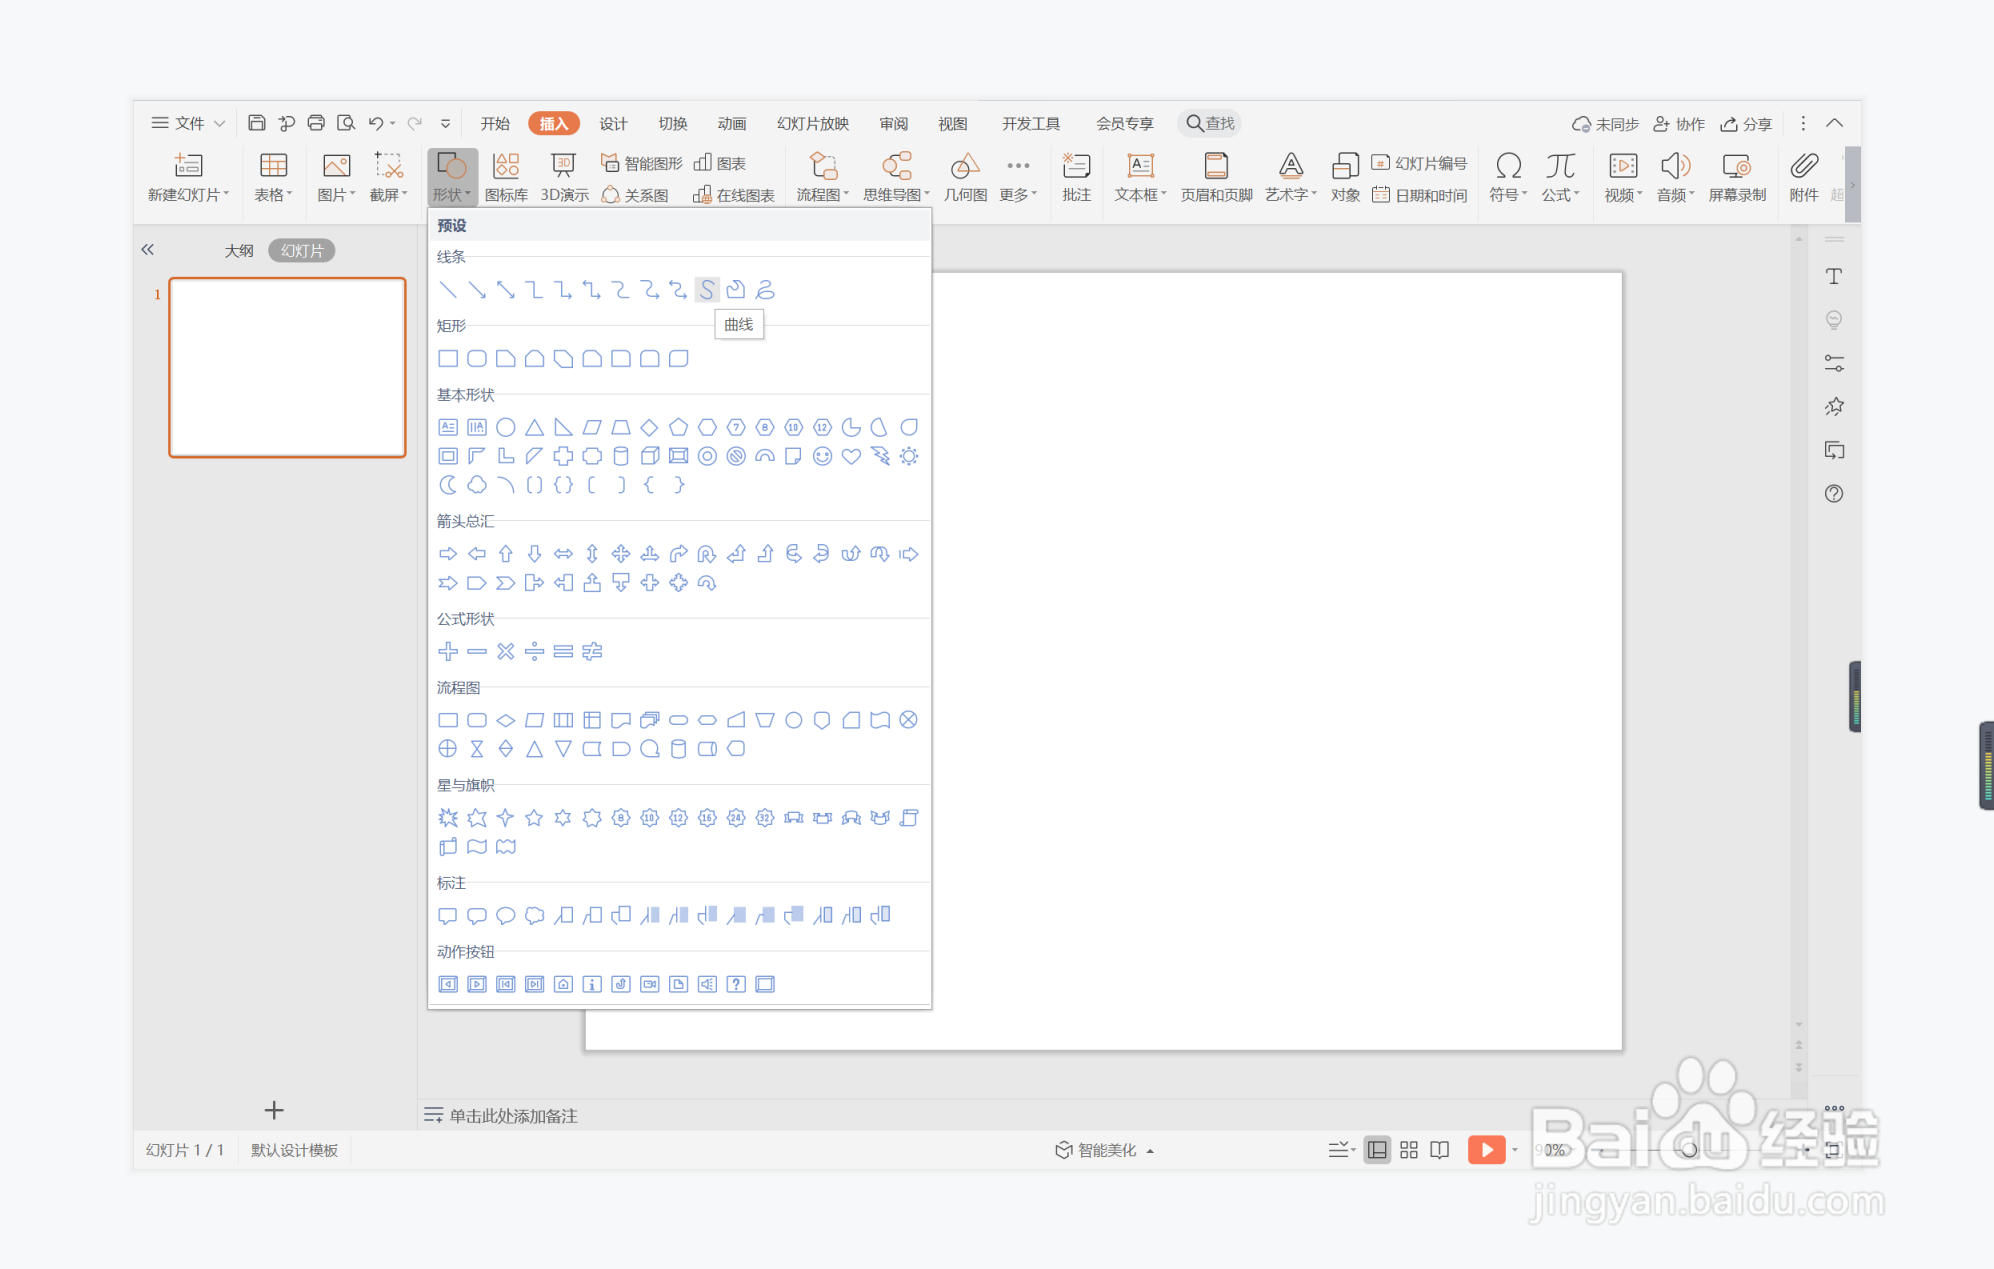The height and width of the screenshot is (1269, 1994).
Task: Click 单击此处添加备注 notes field
Action: (x=513, y=1115)
